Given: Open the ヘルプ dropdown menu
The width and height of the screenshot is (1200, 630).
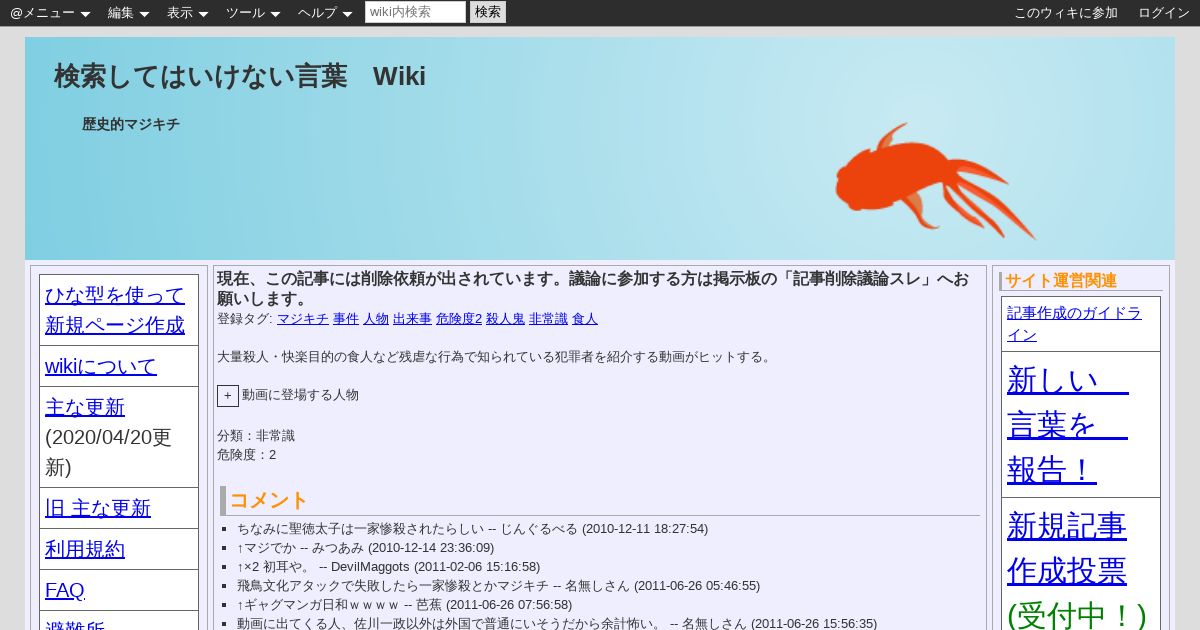Looking at the screenshot, I should coord(325,13).
